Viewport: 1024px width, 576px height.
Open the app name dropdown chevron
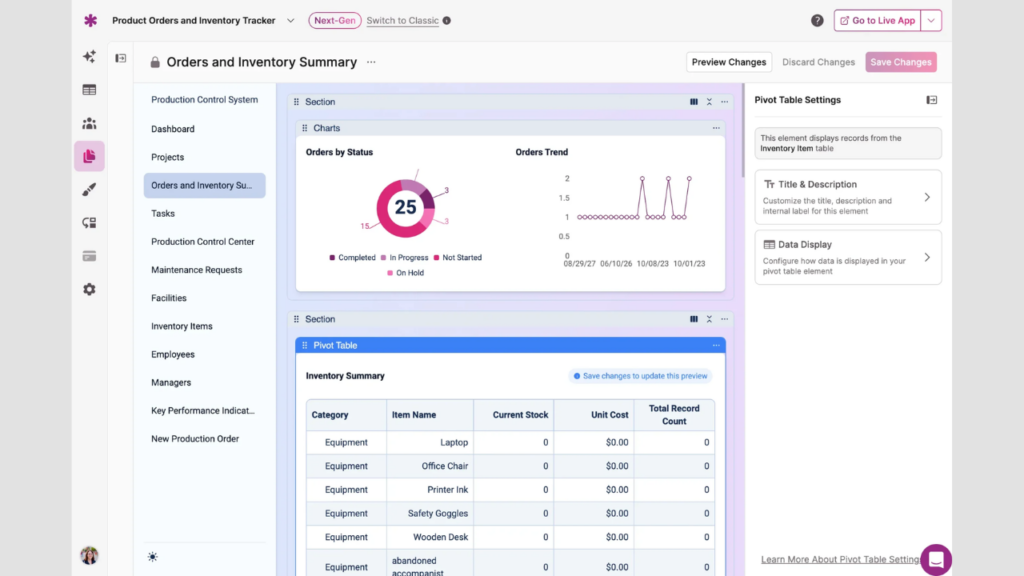tap(291, 20)
